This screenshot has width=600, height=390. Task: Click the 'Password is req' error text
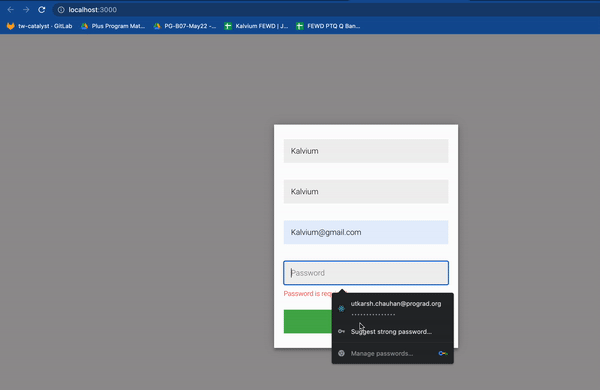coord(308,294)
